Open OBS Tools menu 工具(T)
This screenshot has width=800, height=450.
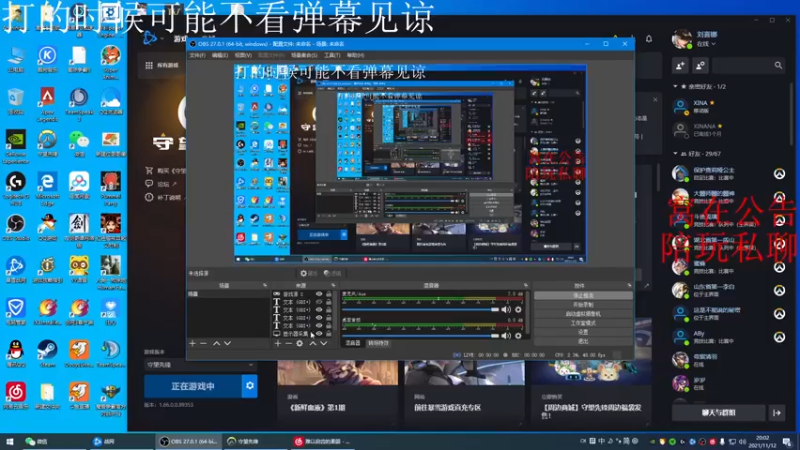pyautogui.click(x=332, y=55)
